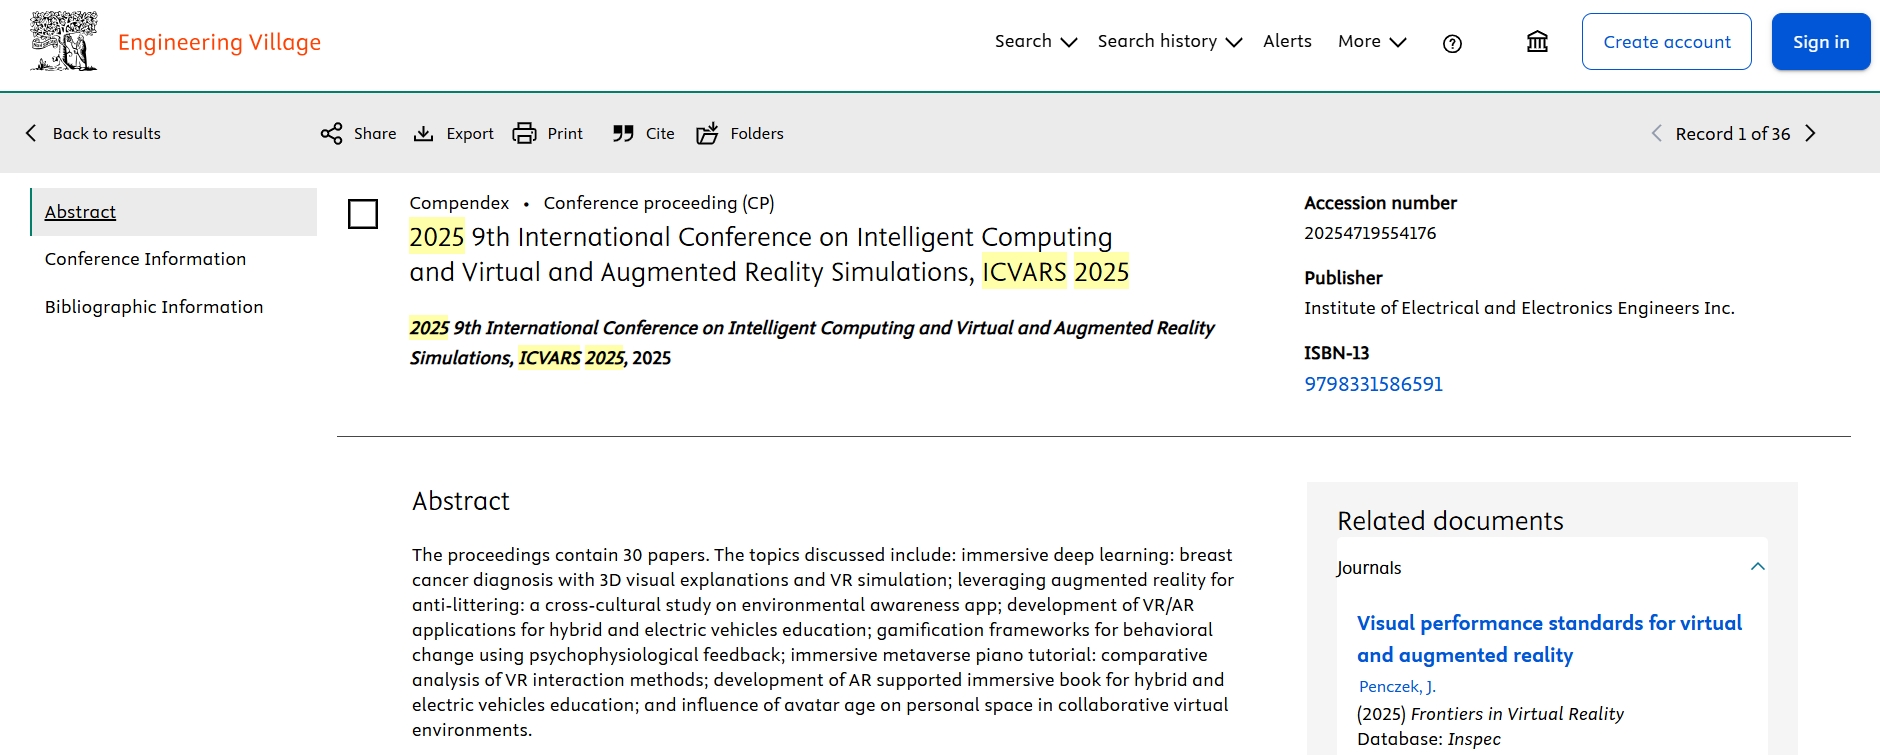Viewport: 1880px width, 755px height.
Task: Click the Sign in button
Action: coord(1820,42)
